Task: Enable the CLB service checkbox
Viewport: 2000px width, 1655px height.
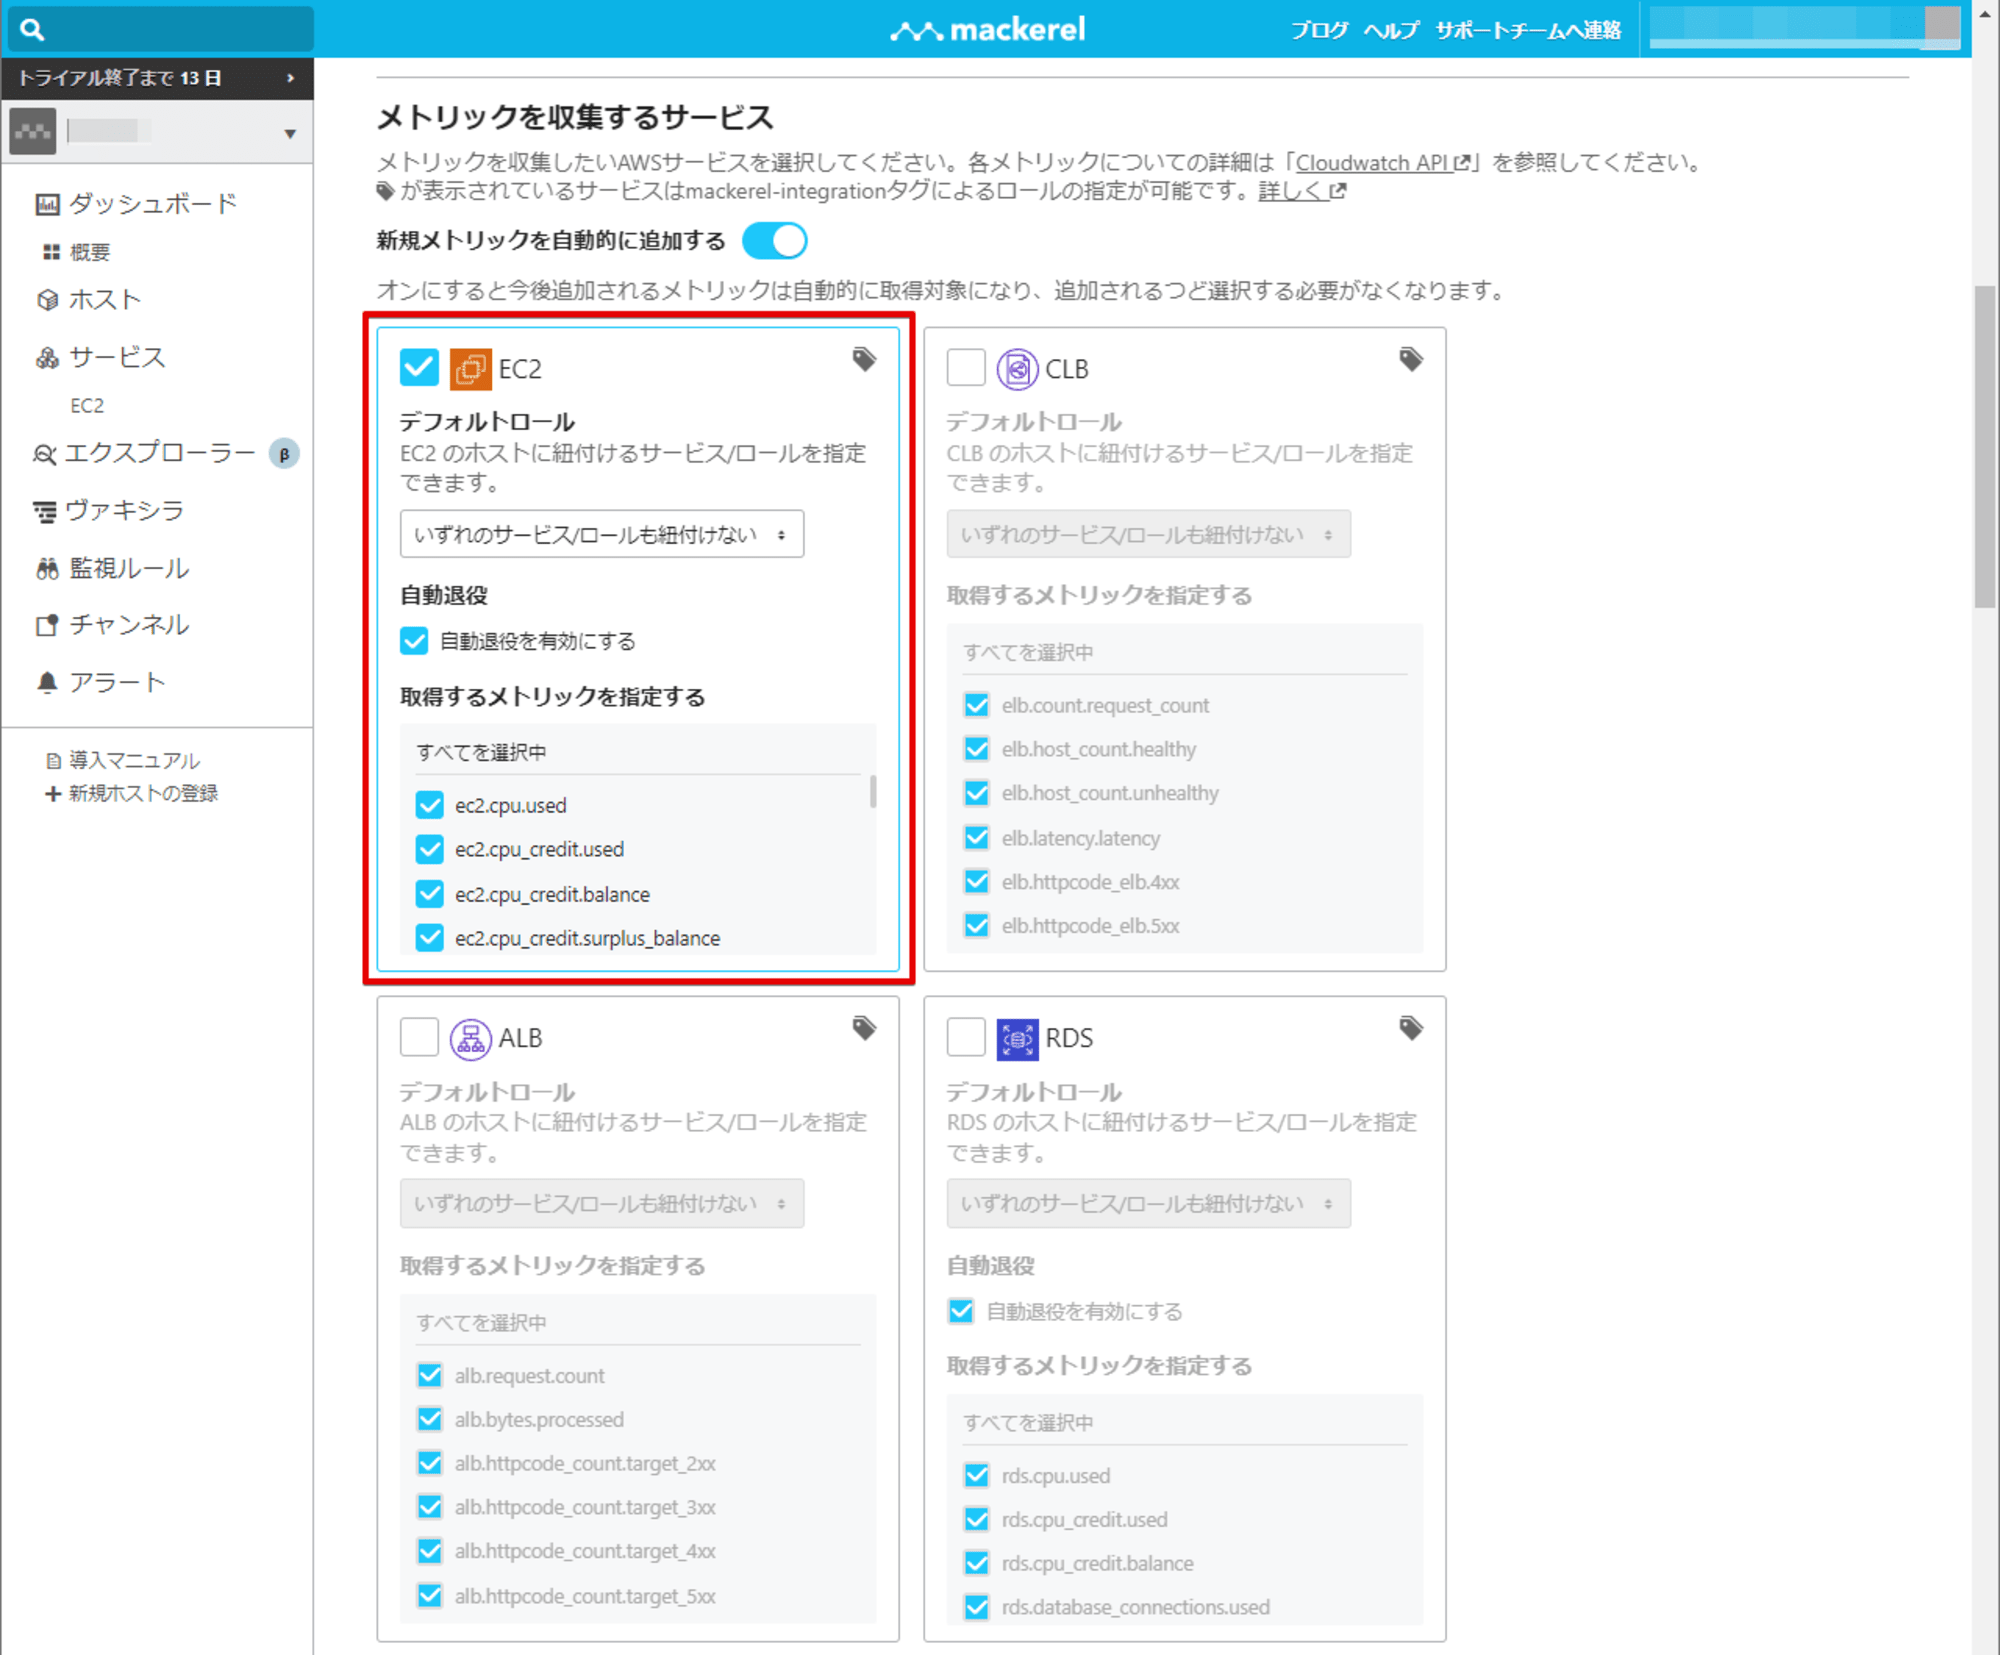Action: pos(966,368)
